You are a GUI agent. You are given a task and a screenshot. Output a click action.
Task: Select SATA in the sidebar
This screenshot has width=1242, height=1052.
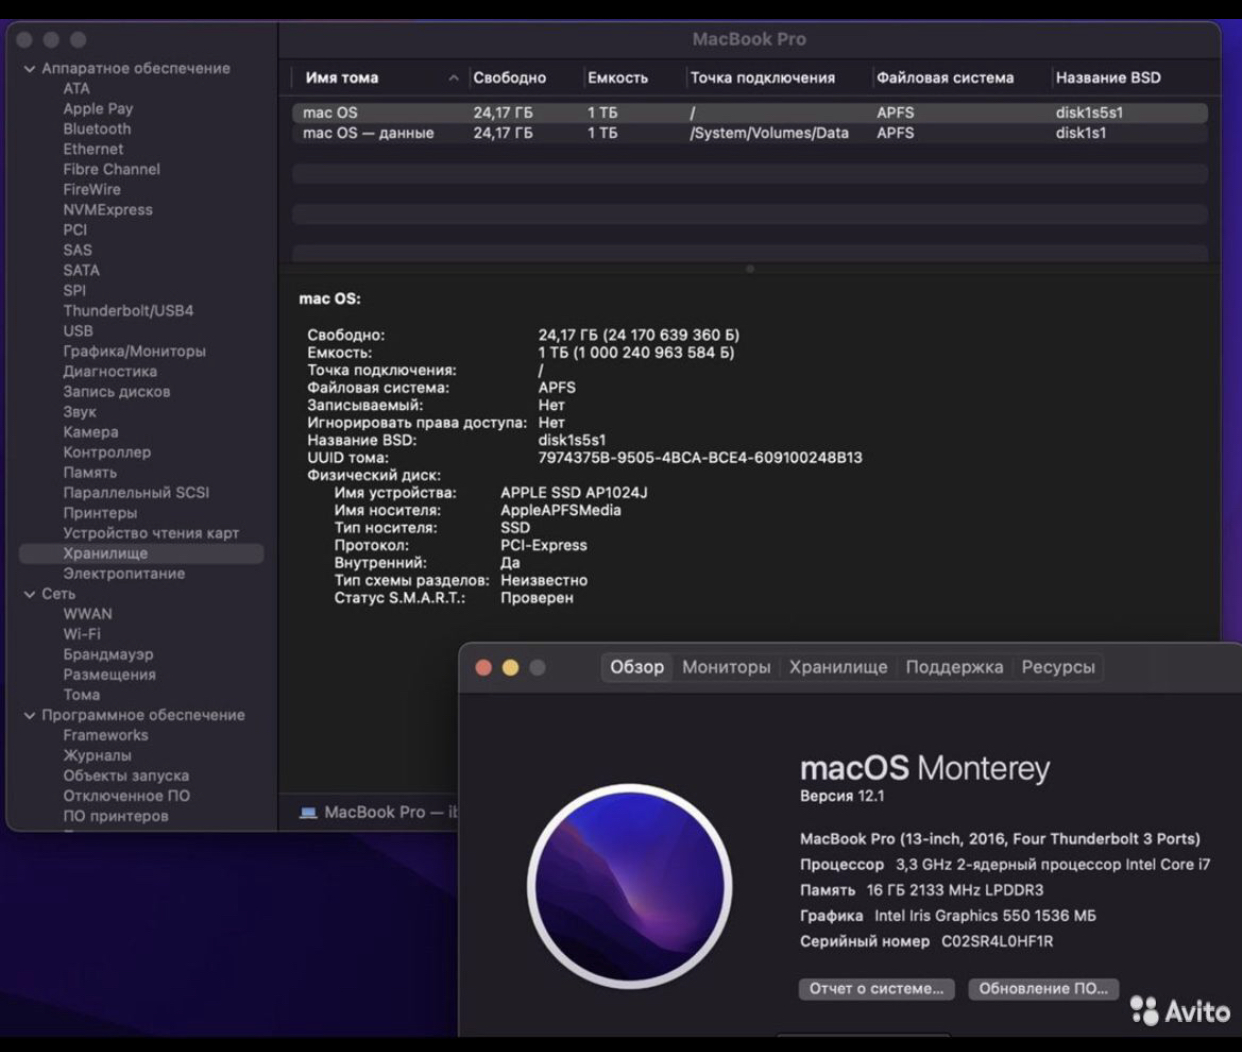click(81, 270)
